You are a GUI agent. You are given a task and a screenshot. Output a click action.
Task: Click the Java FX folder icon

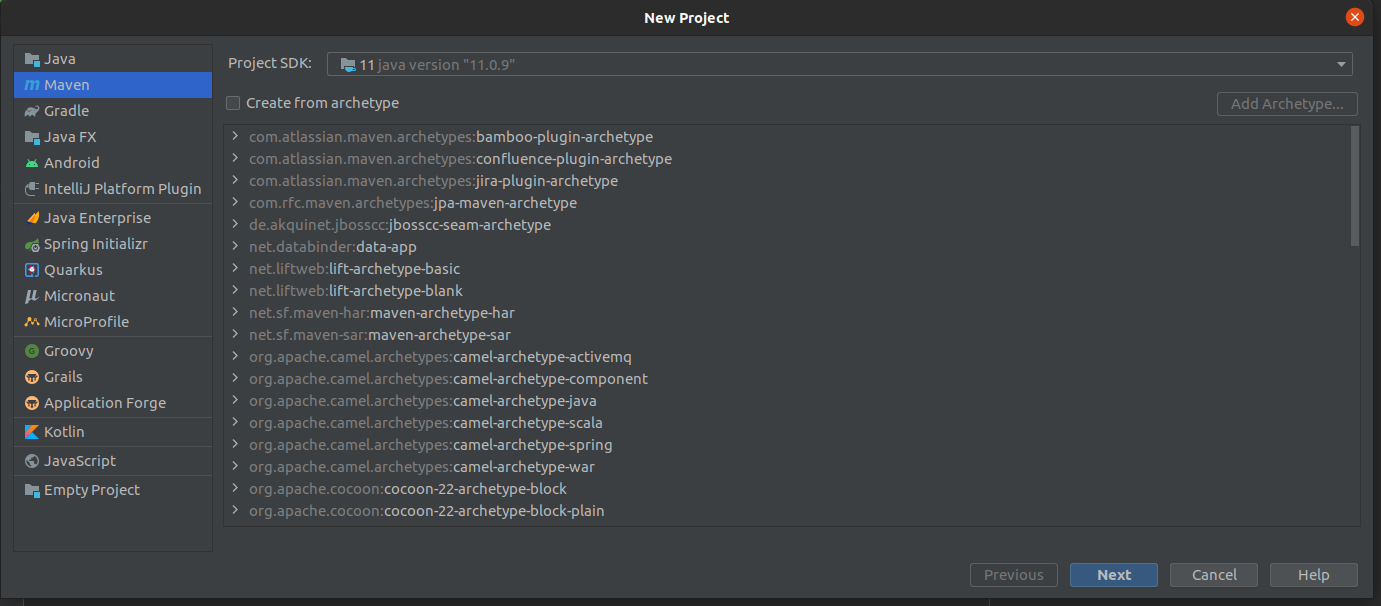[x=32, y=137]
